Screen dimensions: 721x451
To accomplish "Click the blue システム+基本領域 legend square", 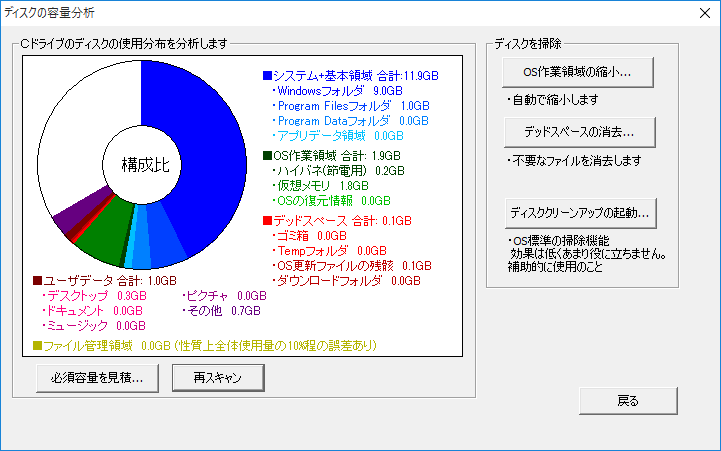I will click(267, 75).
